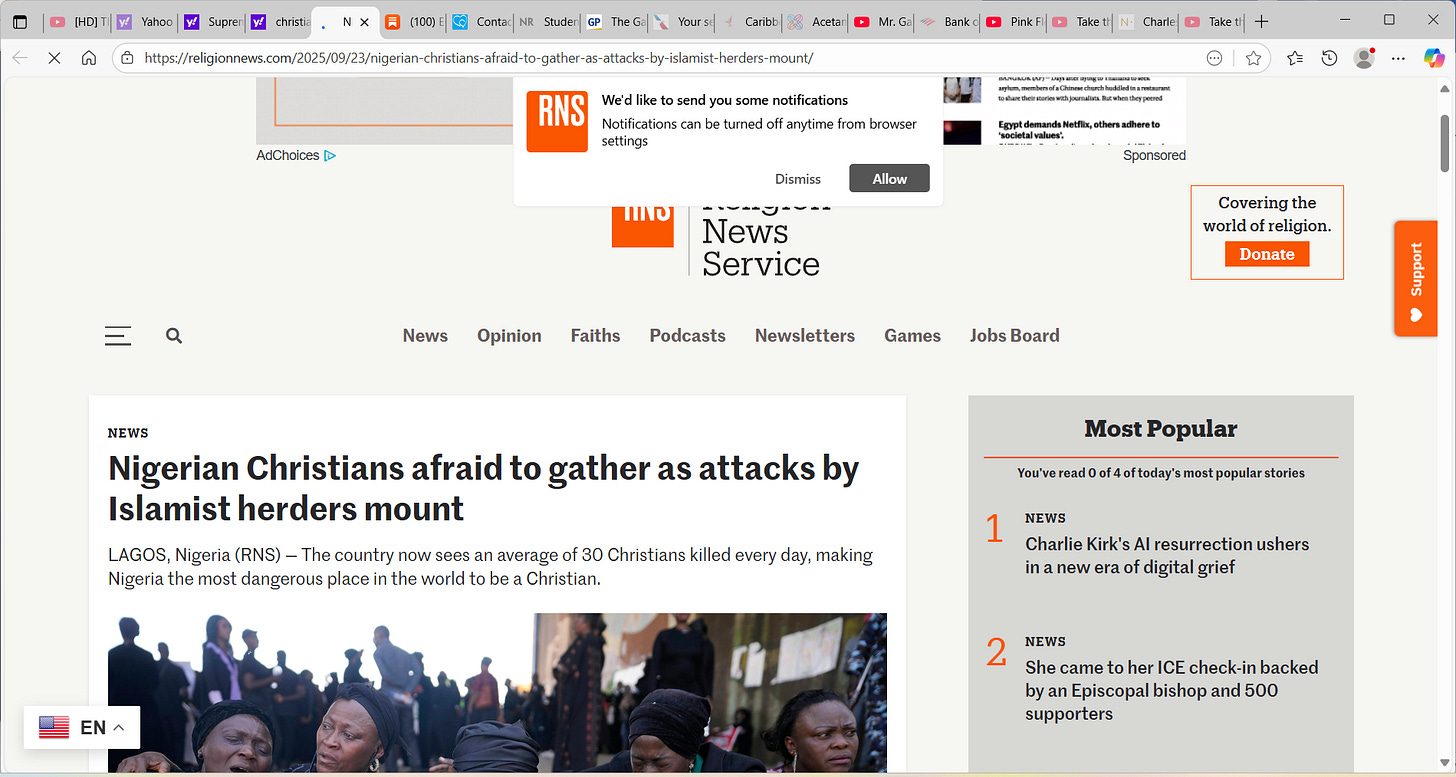
Task: Click the orange Donate button
Action: coord(1267,254)
